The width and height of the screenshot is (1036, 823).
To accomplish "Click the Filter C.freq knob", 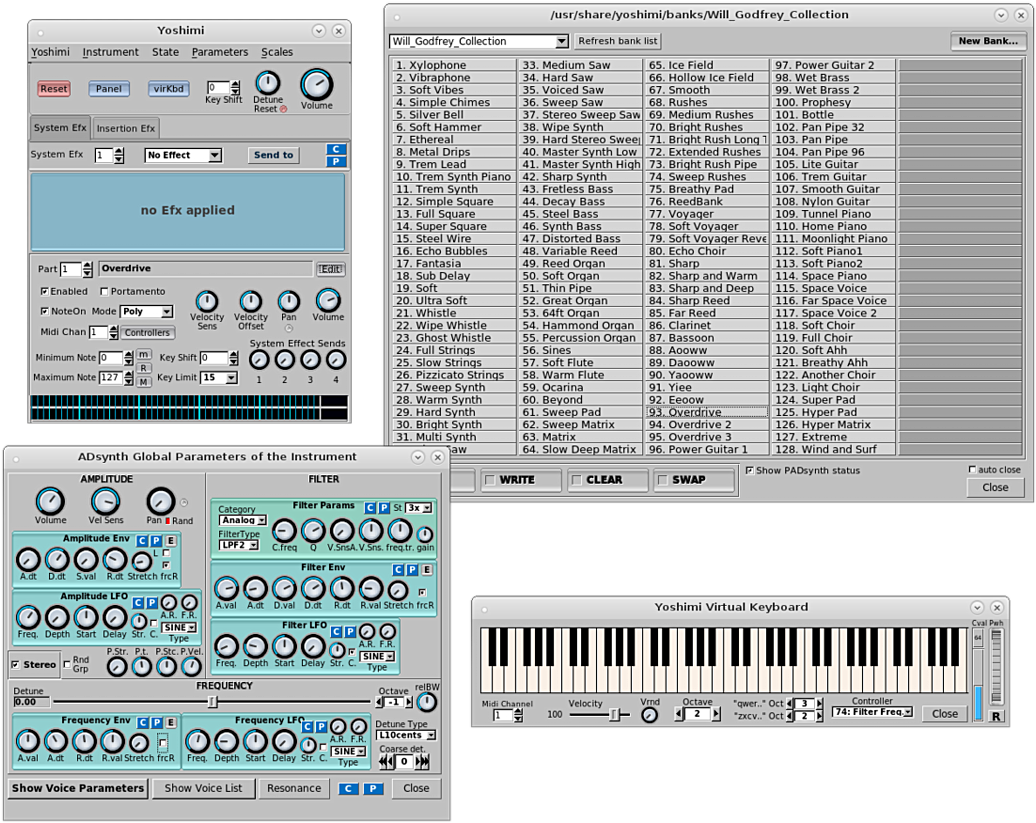I will point(284,530).
